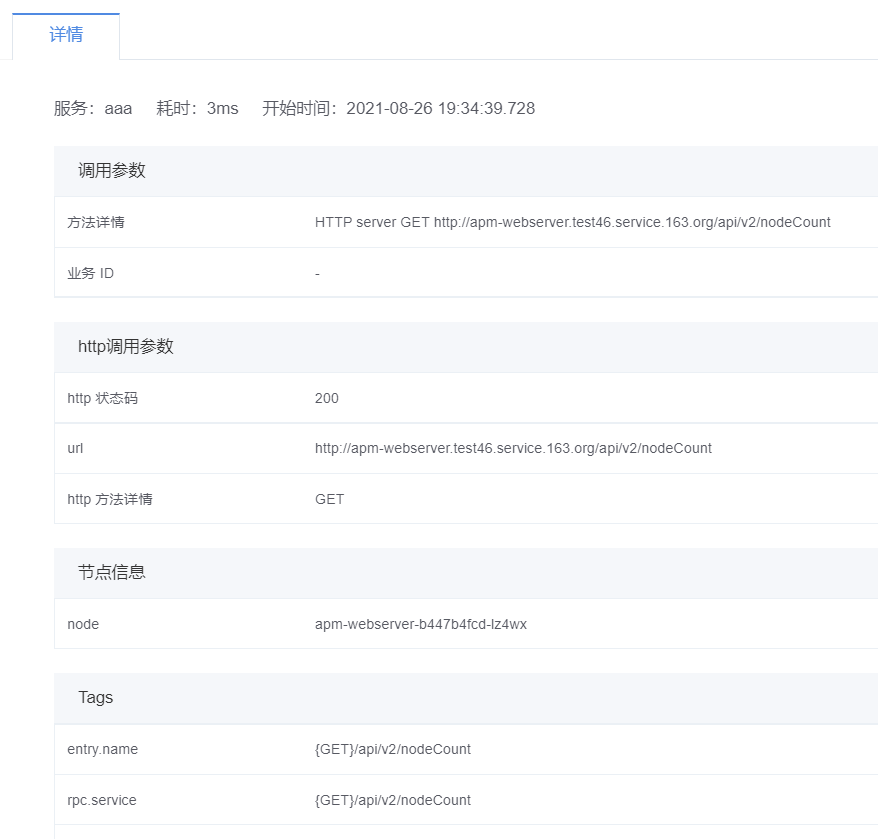Image resolution: width=878 pixels, height=839 pixels.
Task: Click the url value in http调用参数
Action: click(x=513, y=449)
